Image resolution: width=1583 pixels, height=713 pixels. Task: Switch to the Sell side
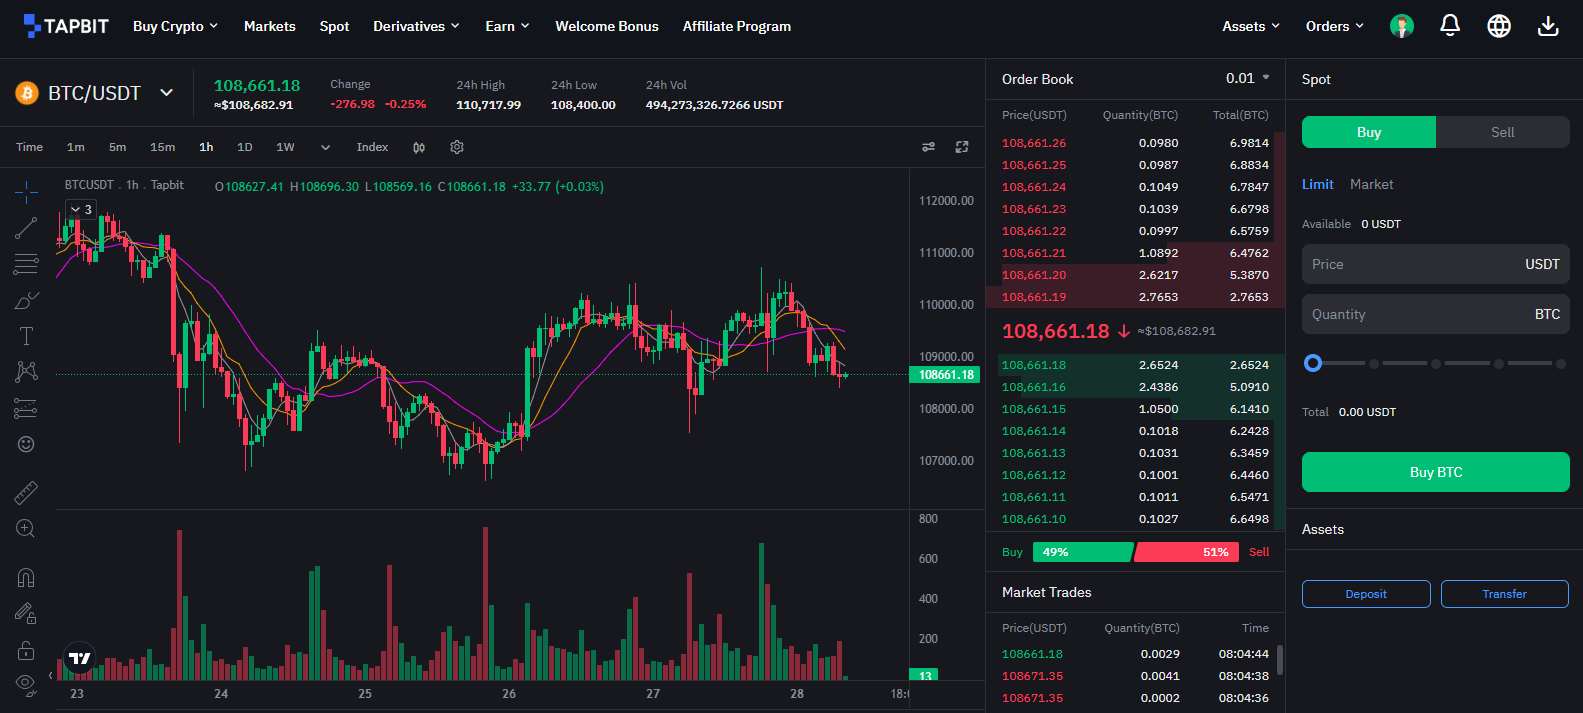tap(1502, 132)
